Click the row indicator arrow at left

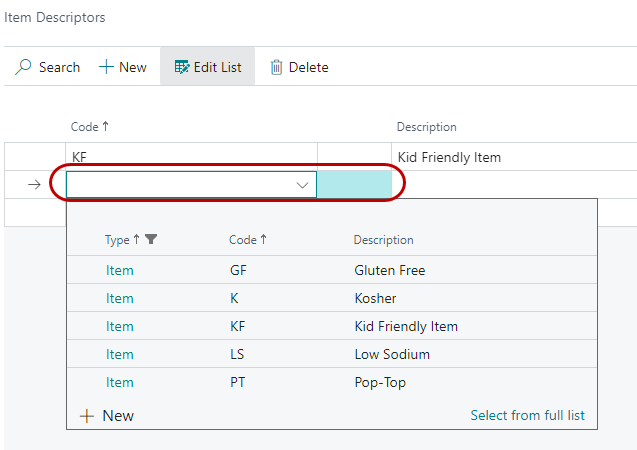(x=35, y=185)
